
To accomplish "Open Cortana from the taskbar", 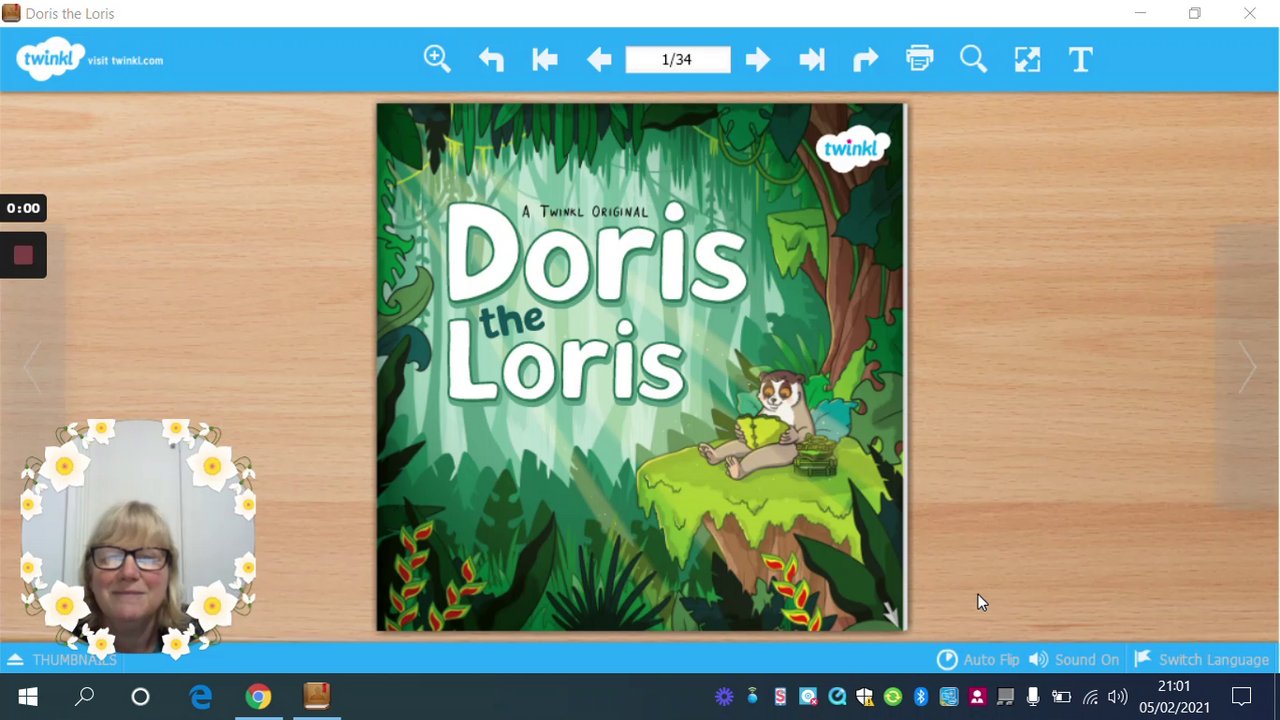I will [140, 696].
